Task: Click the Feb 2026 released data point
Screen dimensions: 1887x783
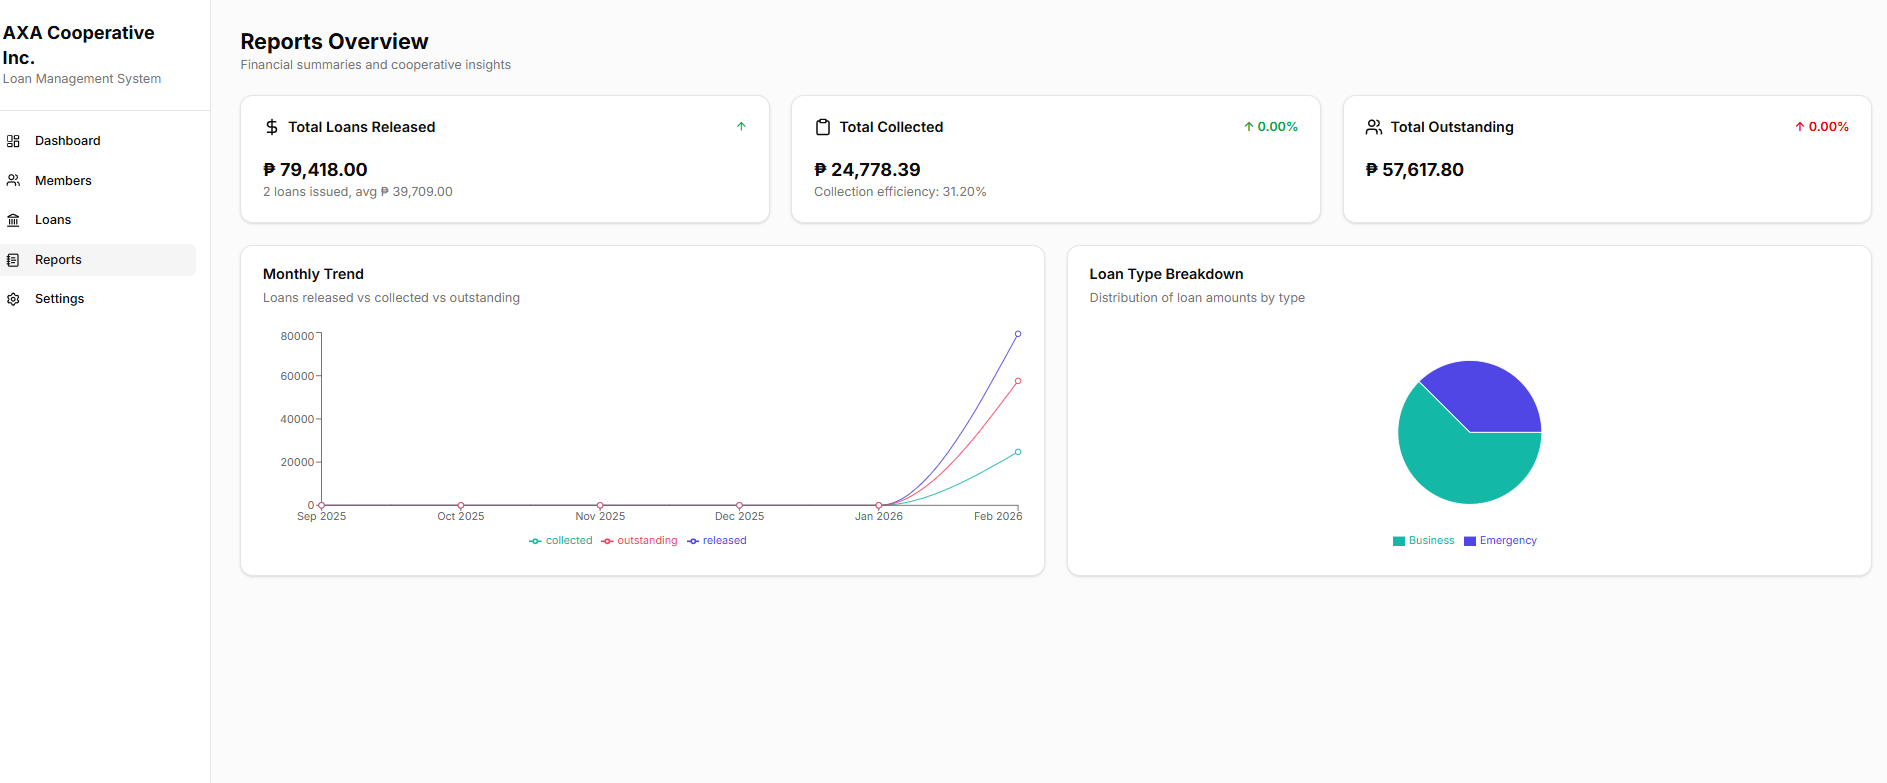Action: pyautogui.click(x=1018, y=334)
